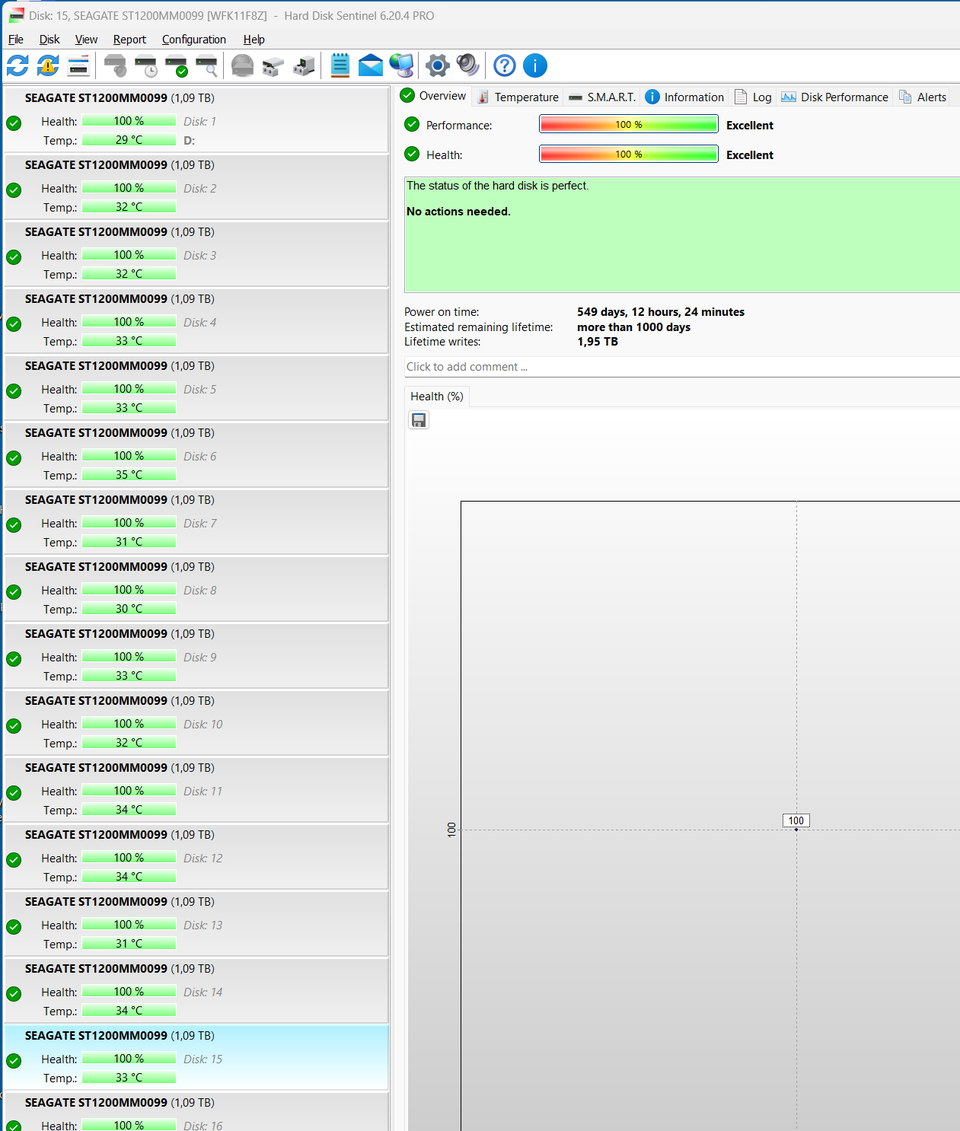Select the Health (%) chart tab
960x1131 pixels.
pyautogui.click(x=436, y=397)
